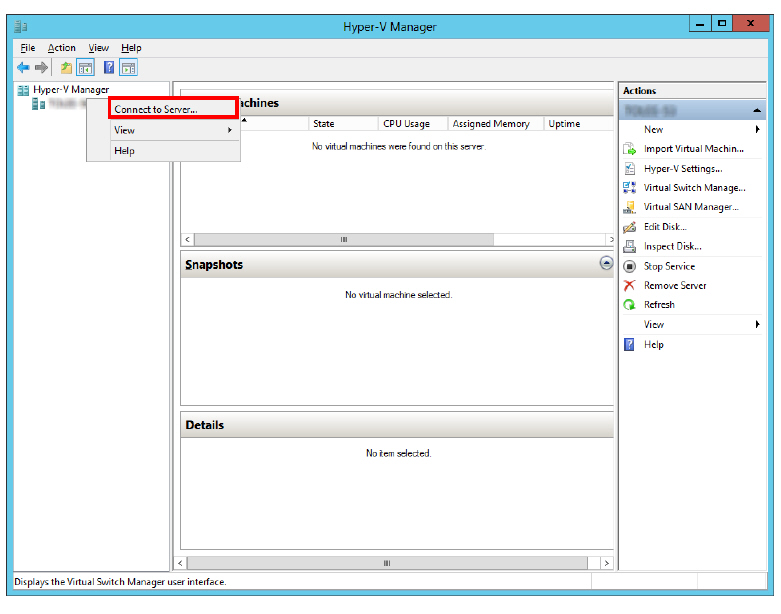Click the Up one level folder icon
Viewport: 781px width, 614px height.
pos(66,67)
